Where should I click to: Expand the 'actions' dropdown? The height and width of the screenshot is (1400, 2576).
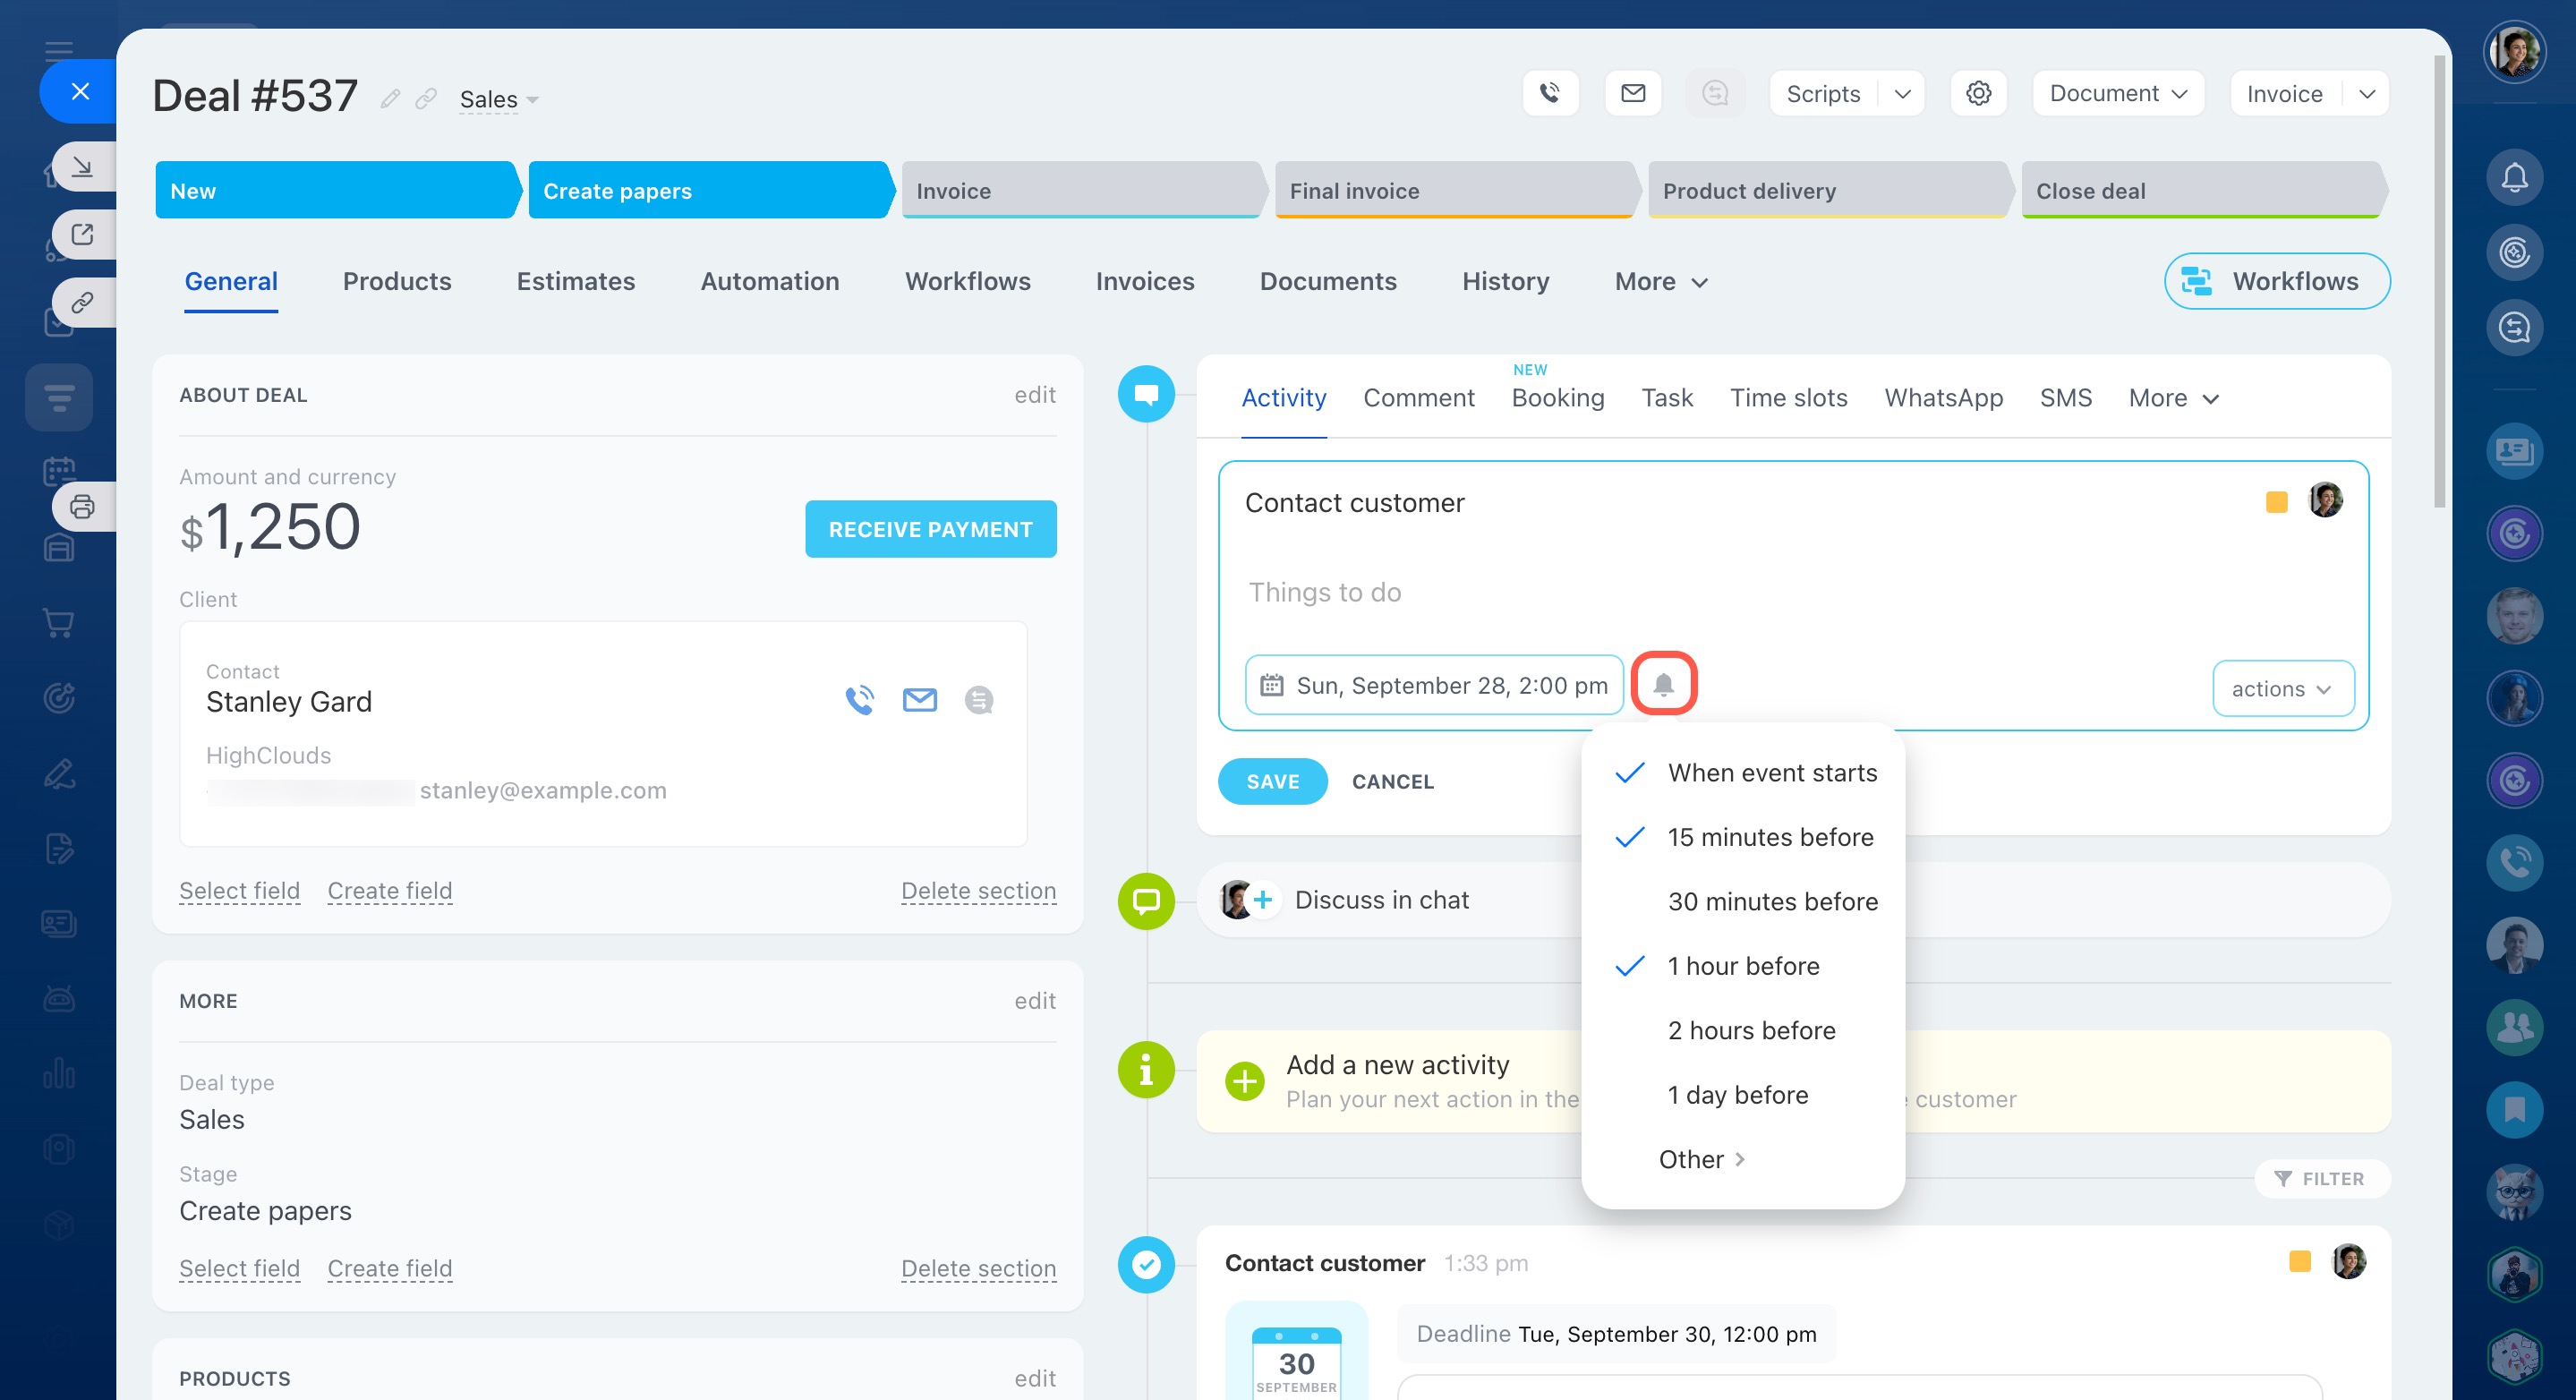(2282, 689)
